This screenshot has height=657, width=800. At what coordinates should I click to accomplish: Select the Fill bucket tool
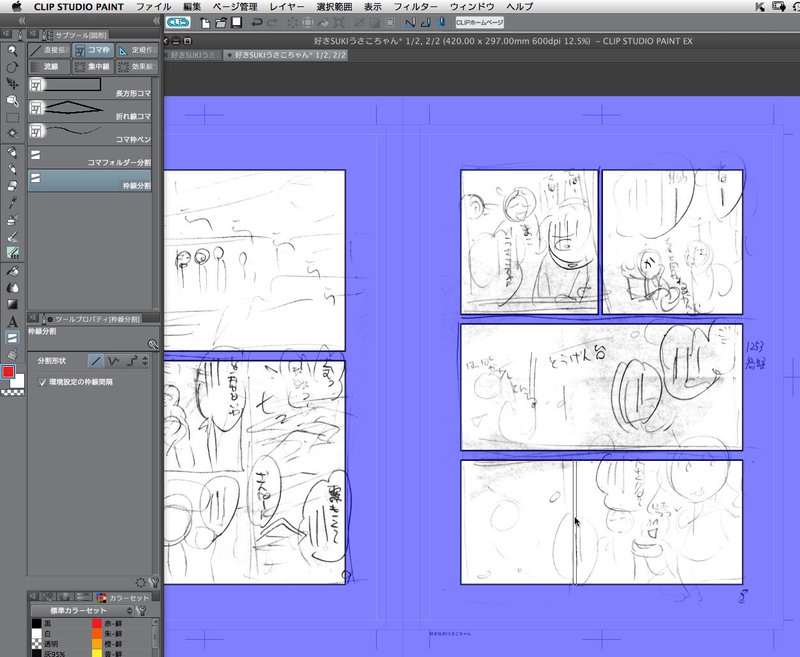(12, 271)
